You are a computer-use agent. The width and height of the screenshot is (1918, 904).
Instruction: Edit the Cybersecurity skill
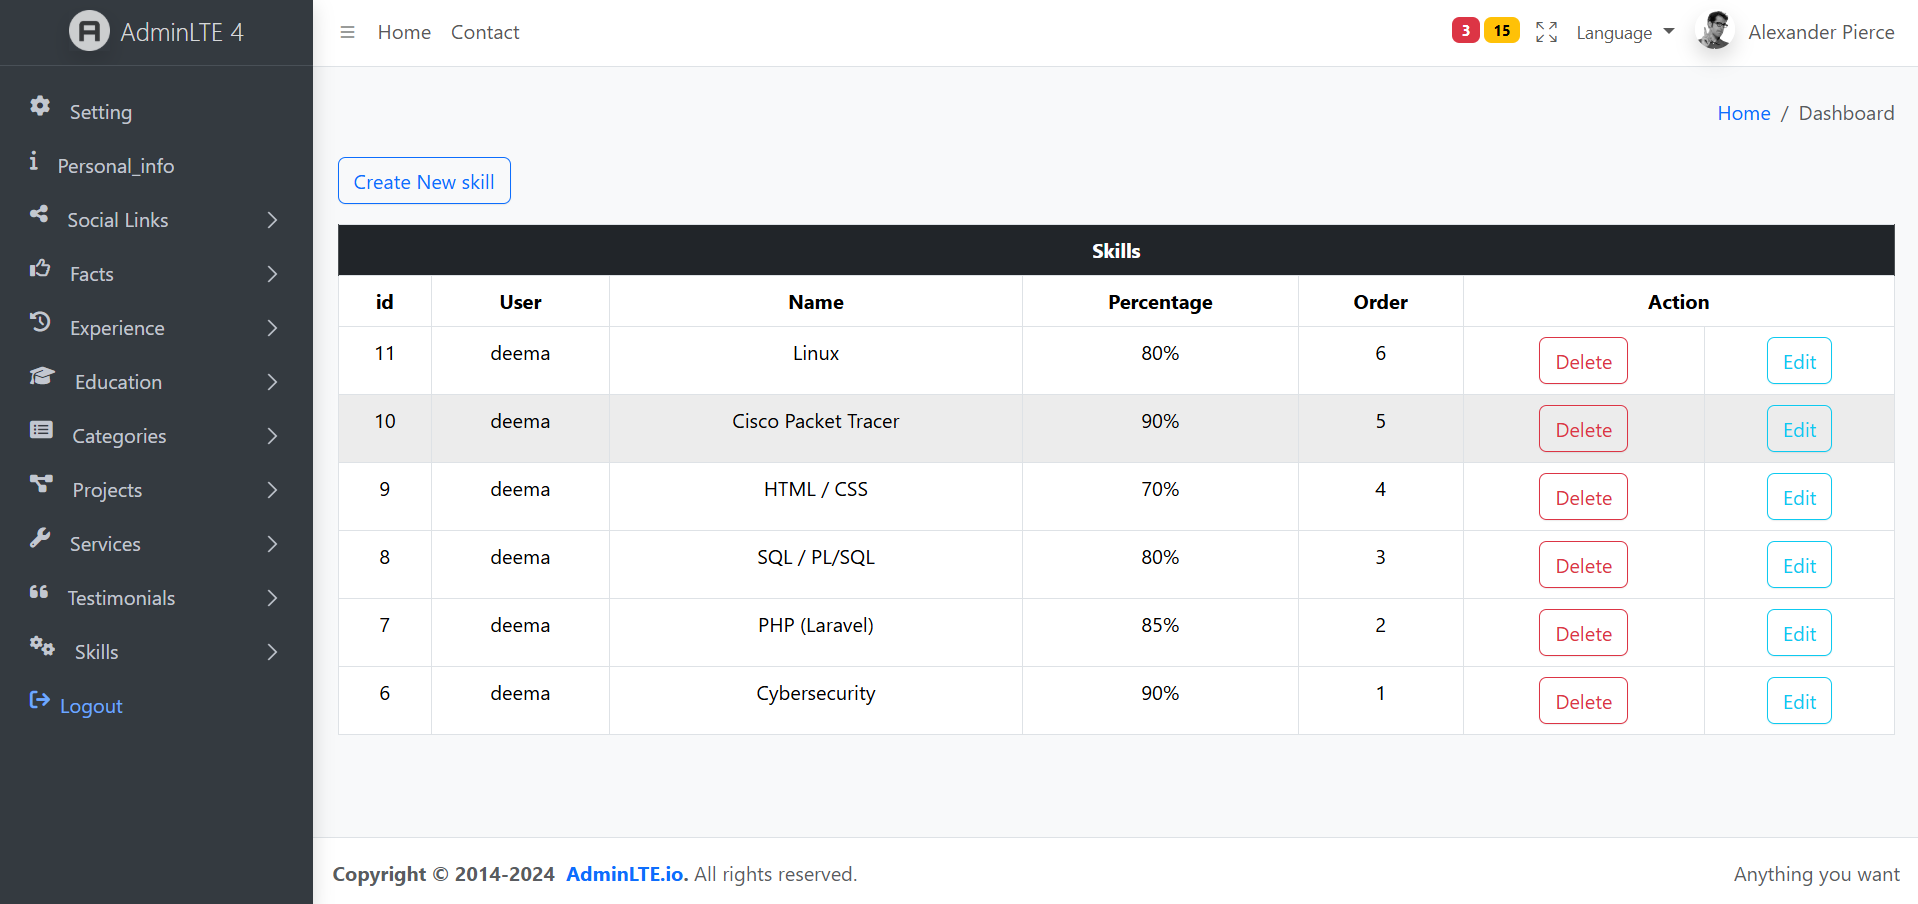click(1799, 701)
